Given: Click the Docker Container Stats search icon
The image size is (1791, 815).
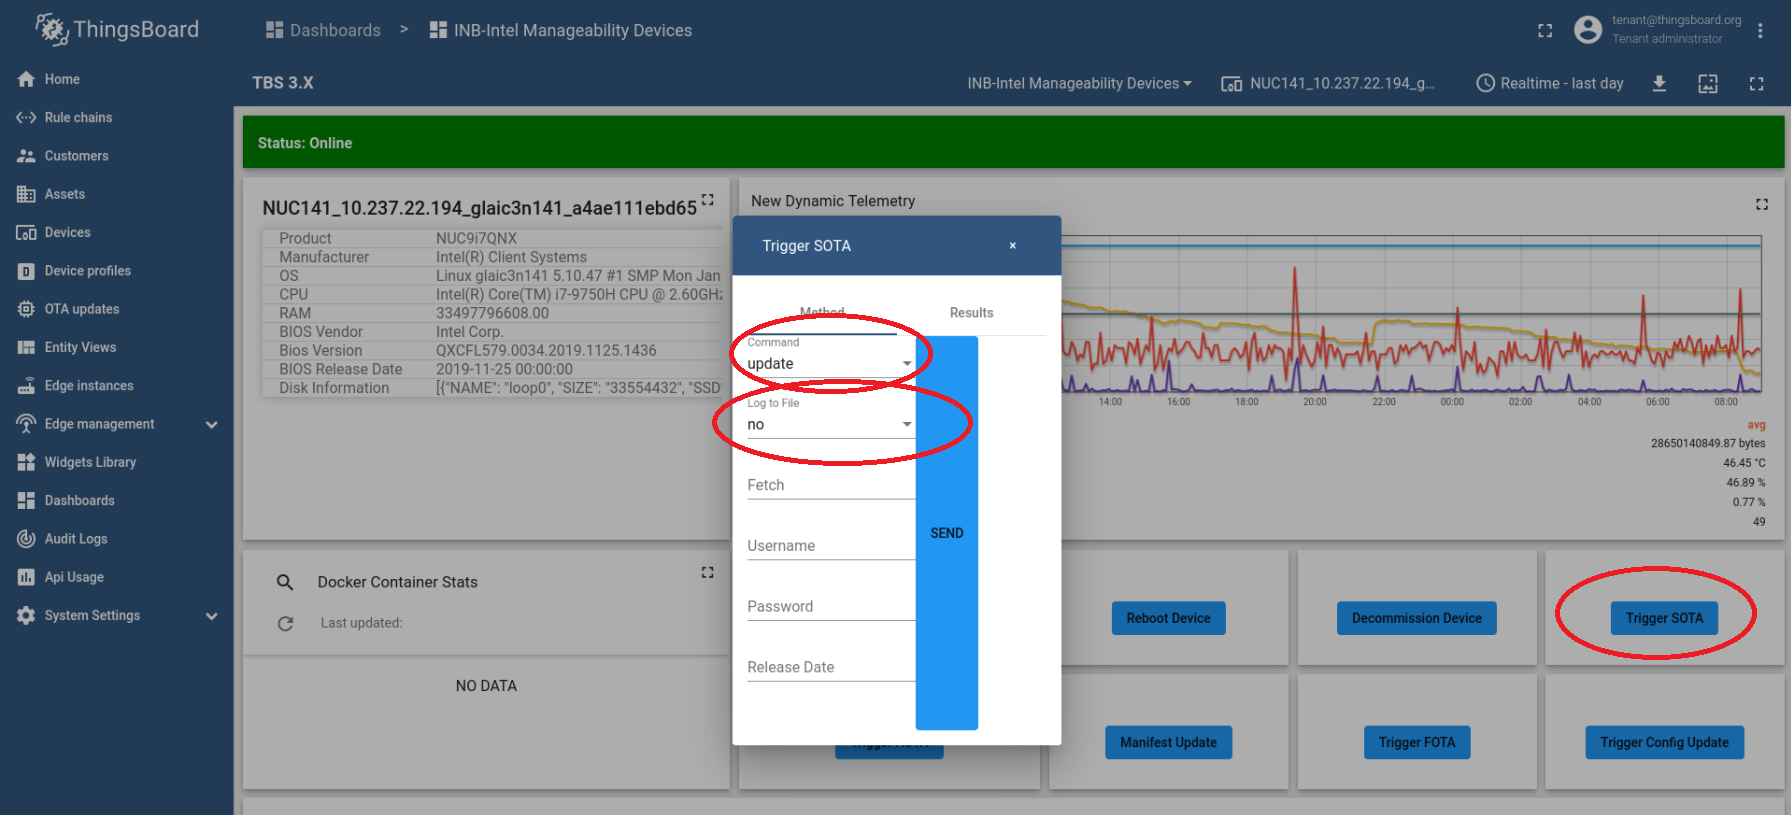Looking at the screenshot, I should coord(285,582).
